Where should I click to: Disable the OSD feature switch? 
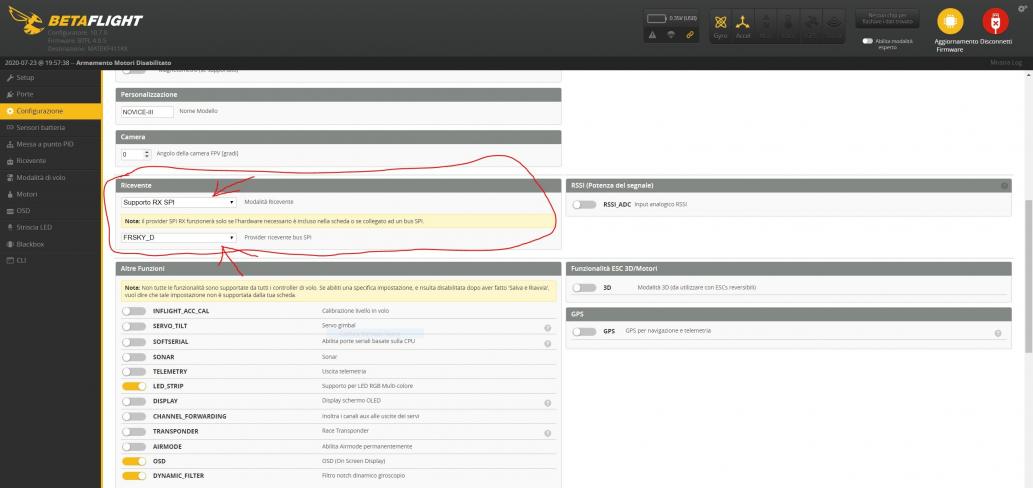coord(134,461)
